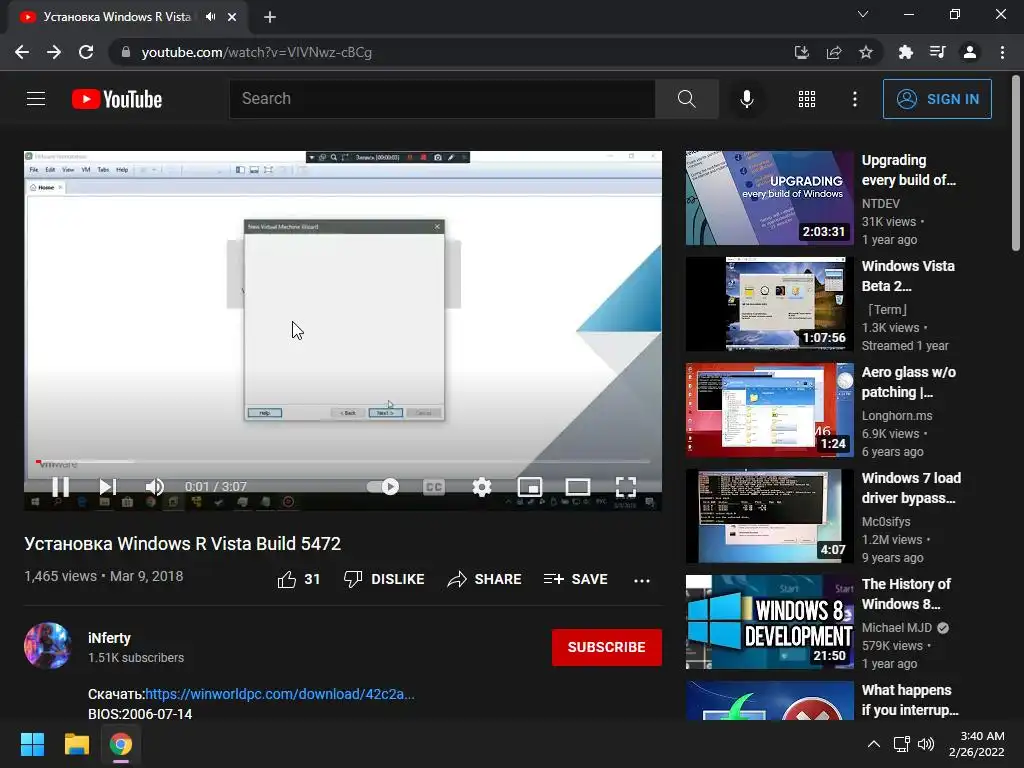Switch to miniplayer mode

(x=530, y=487)
